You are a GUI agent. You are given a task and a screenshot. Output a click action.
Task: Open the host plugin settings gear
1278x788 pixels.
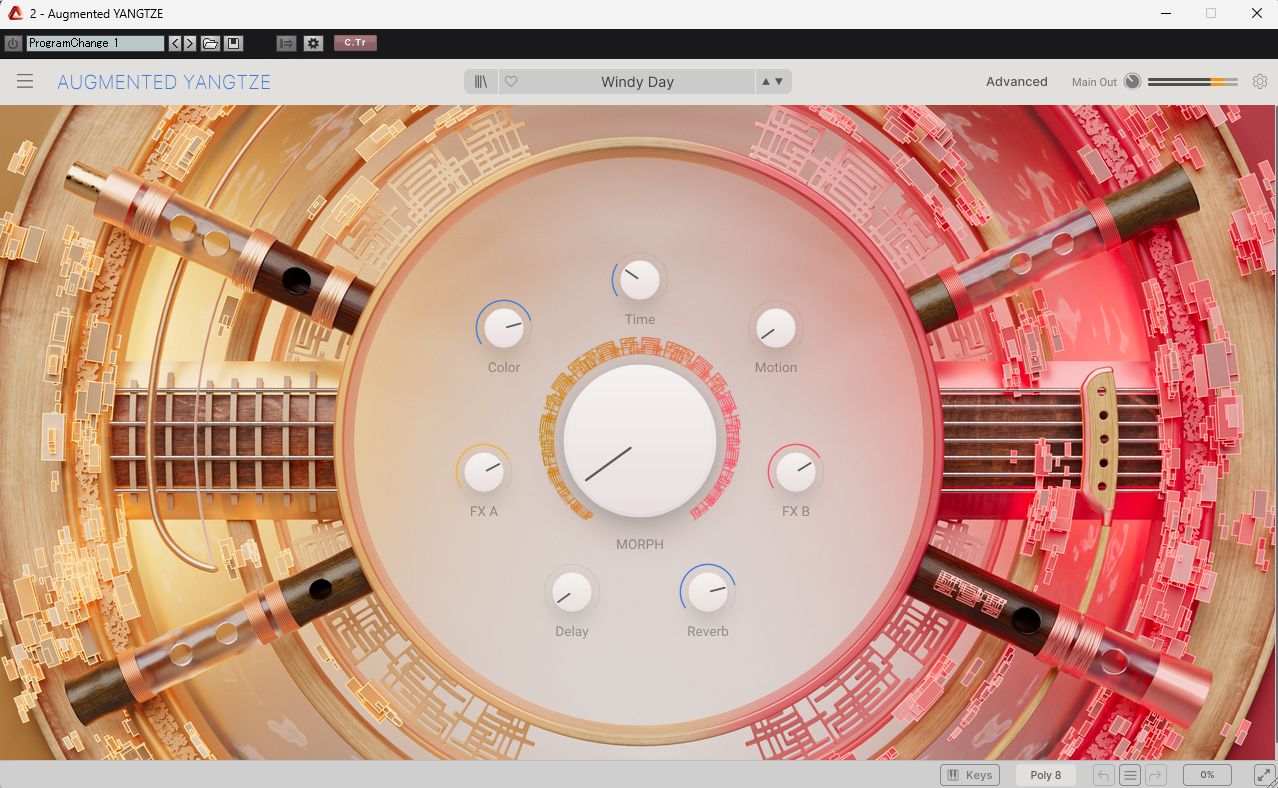pyautogui.click(x=313, y=43)
